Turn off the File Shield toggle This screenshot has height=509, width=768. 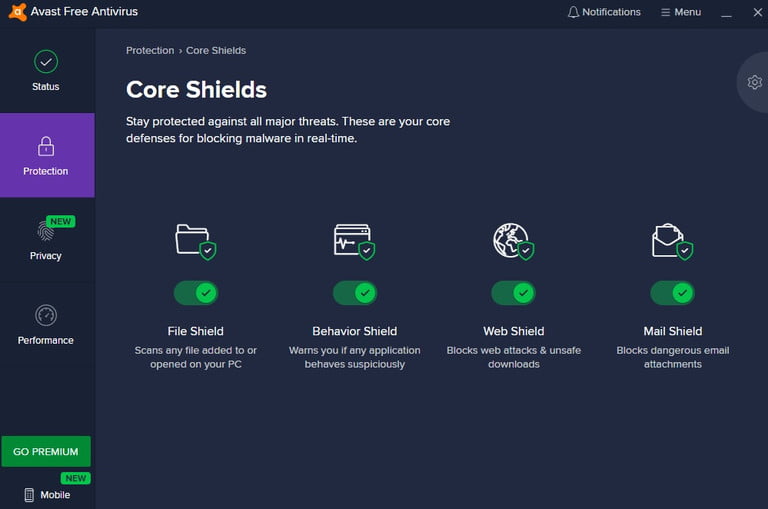point(195,293)
